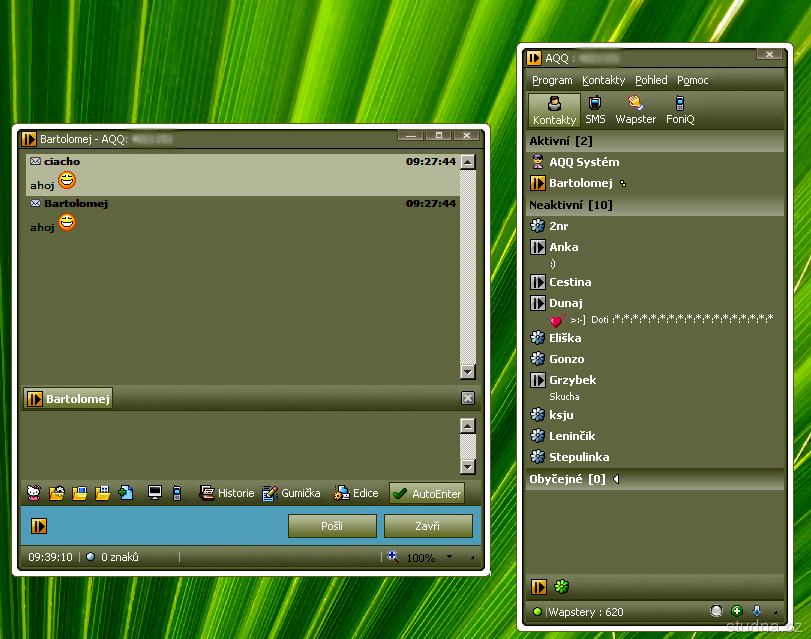Open the Wapster panel in contact list
The height and width of the screenshot is (639, 811).
[635, 110]
